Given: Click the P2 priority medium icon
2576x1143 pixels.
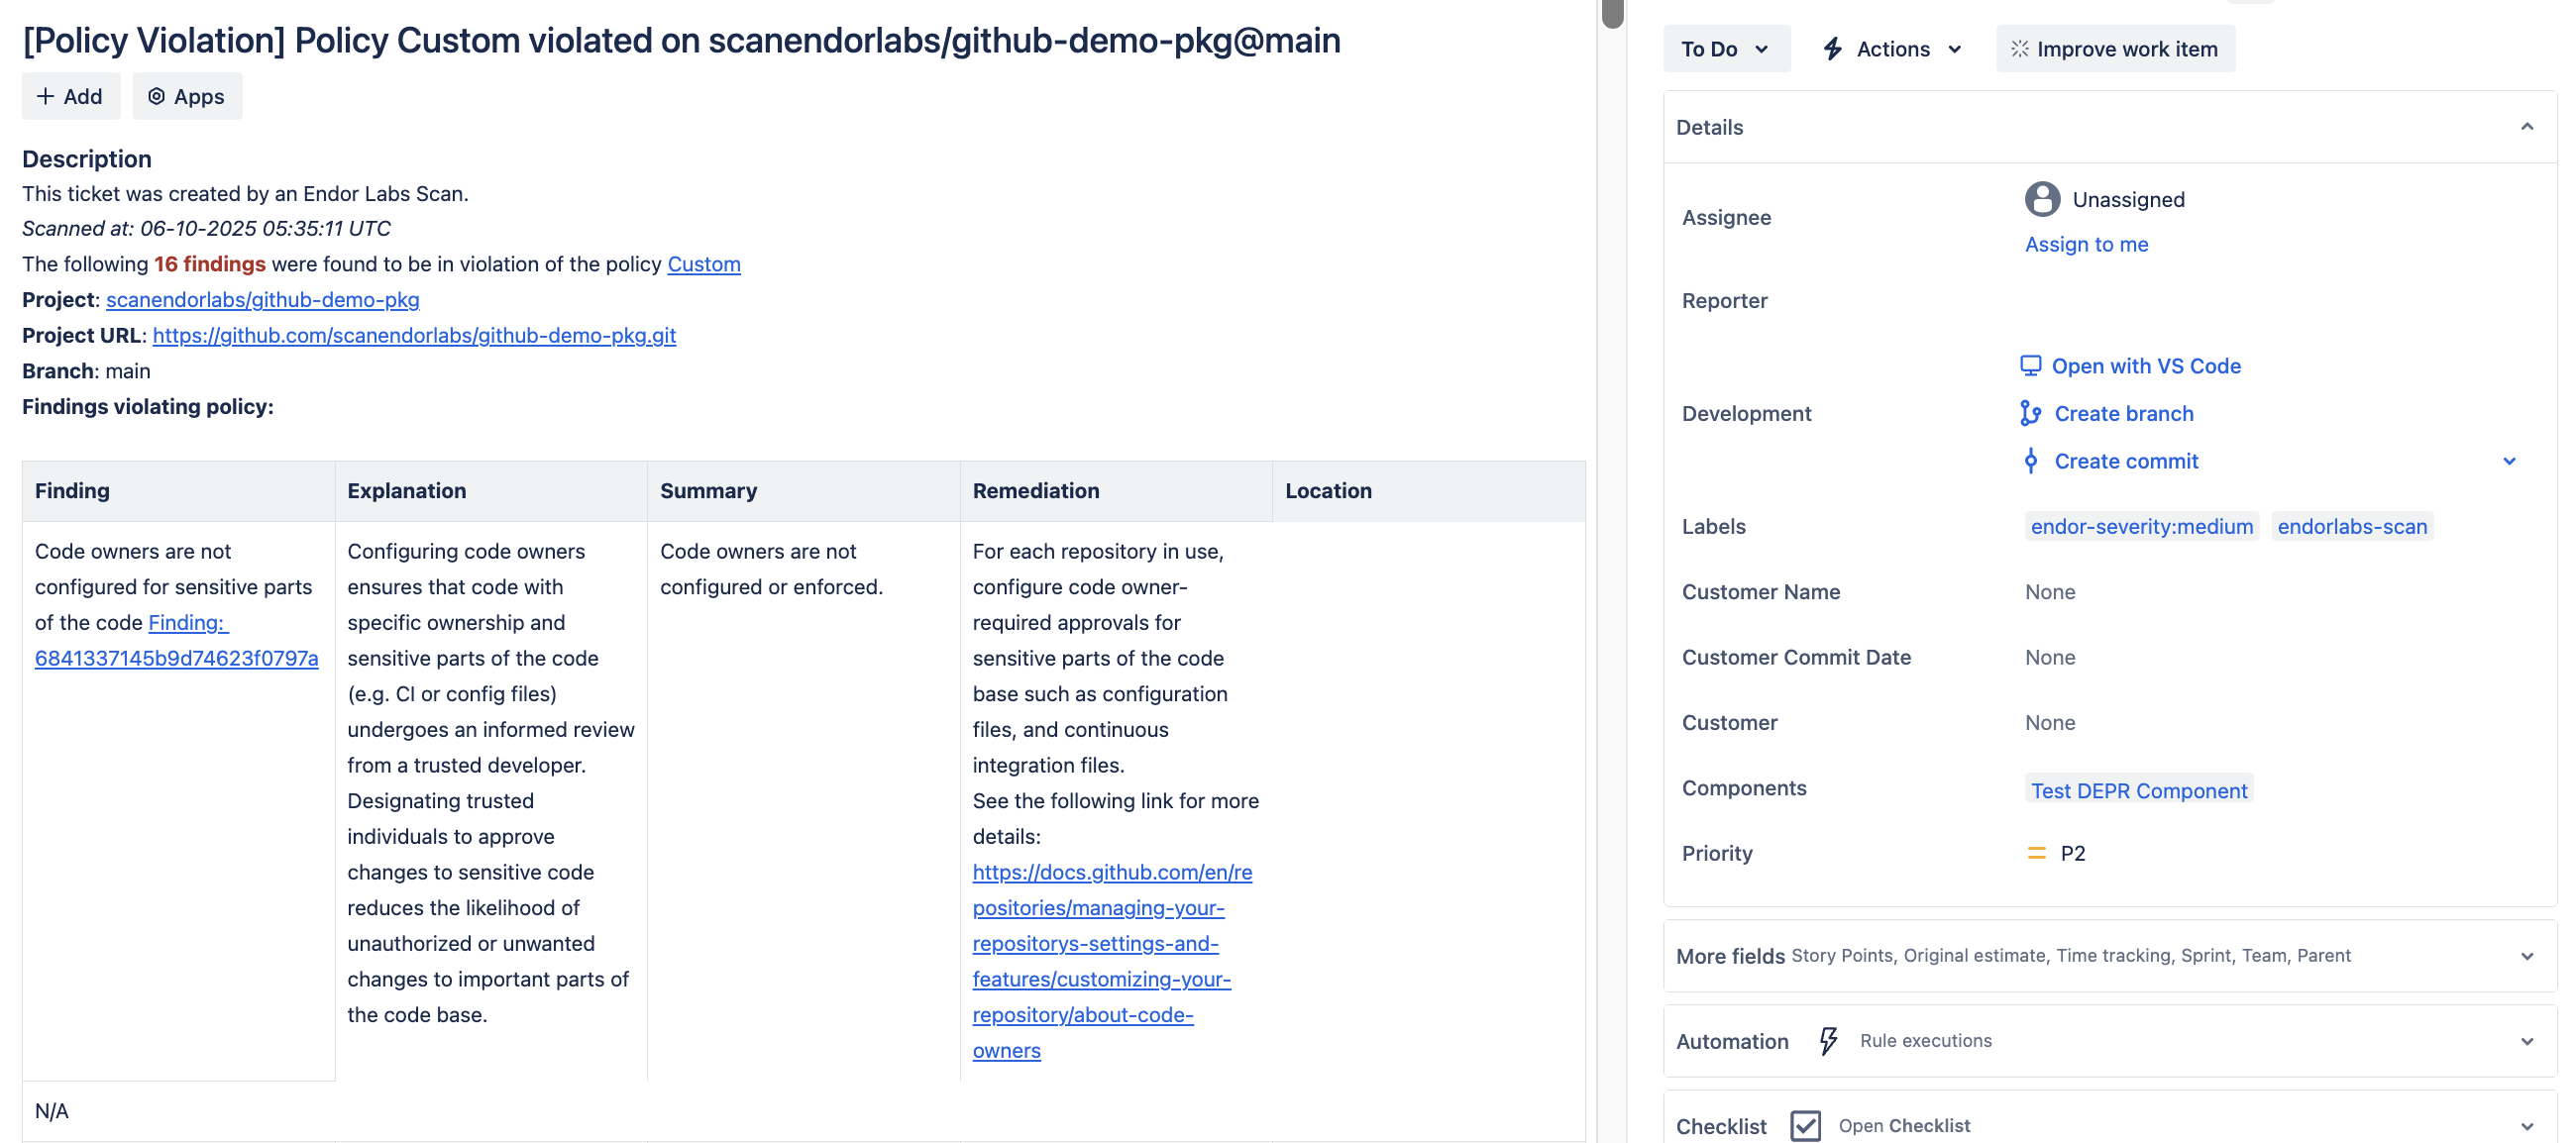Looking at the screenshot, I should [2036, 853].
